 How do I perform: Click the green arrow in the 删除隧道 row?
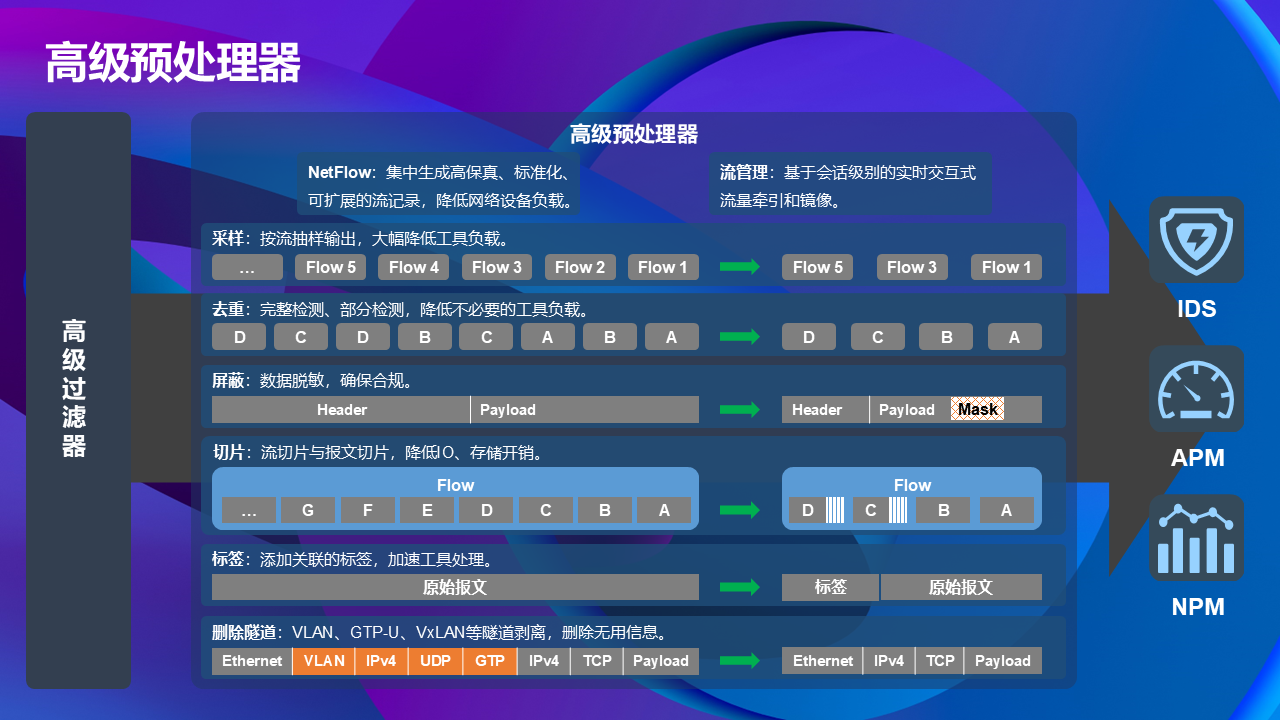740,661
